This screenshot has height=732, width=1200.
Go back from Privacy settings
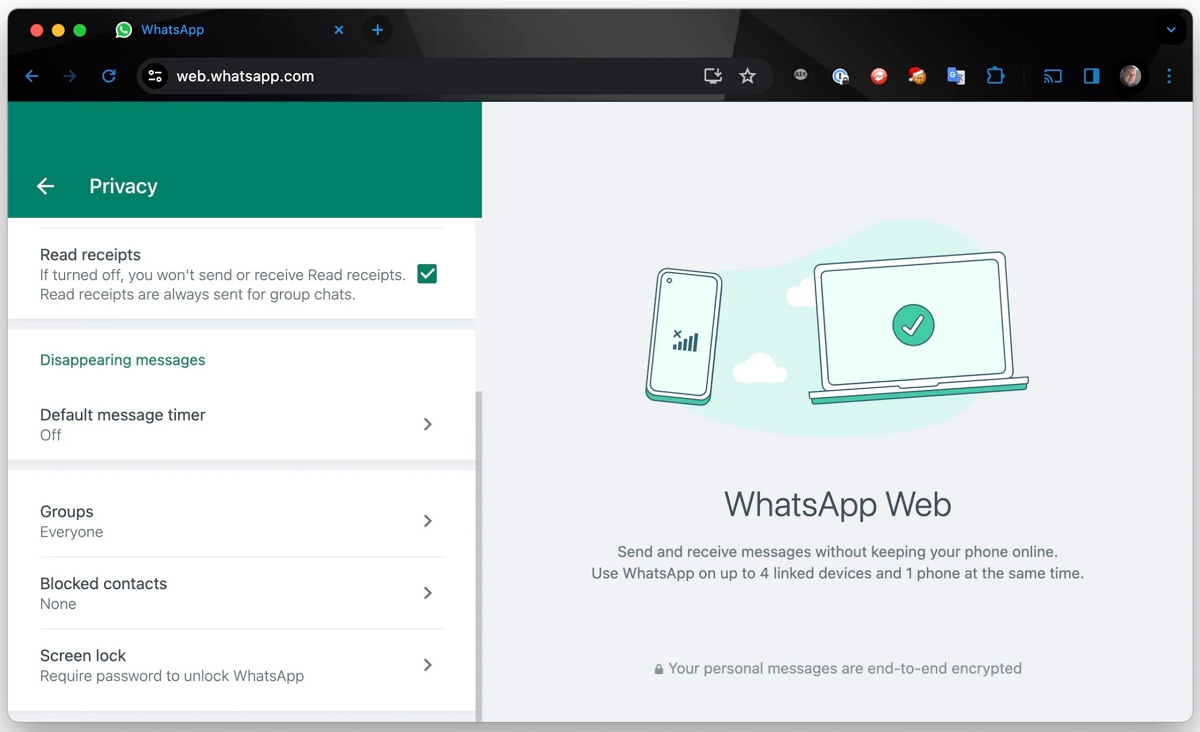coord(45,186)
